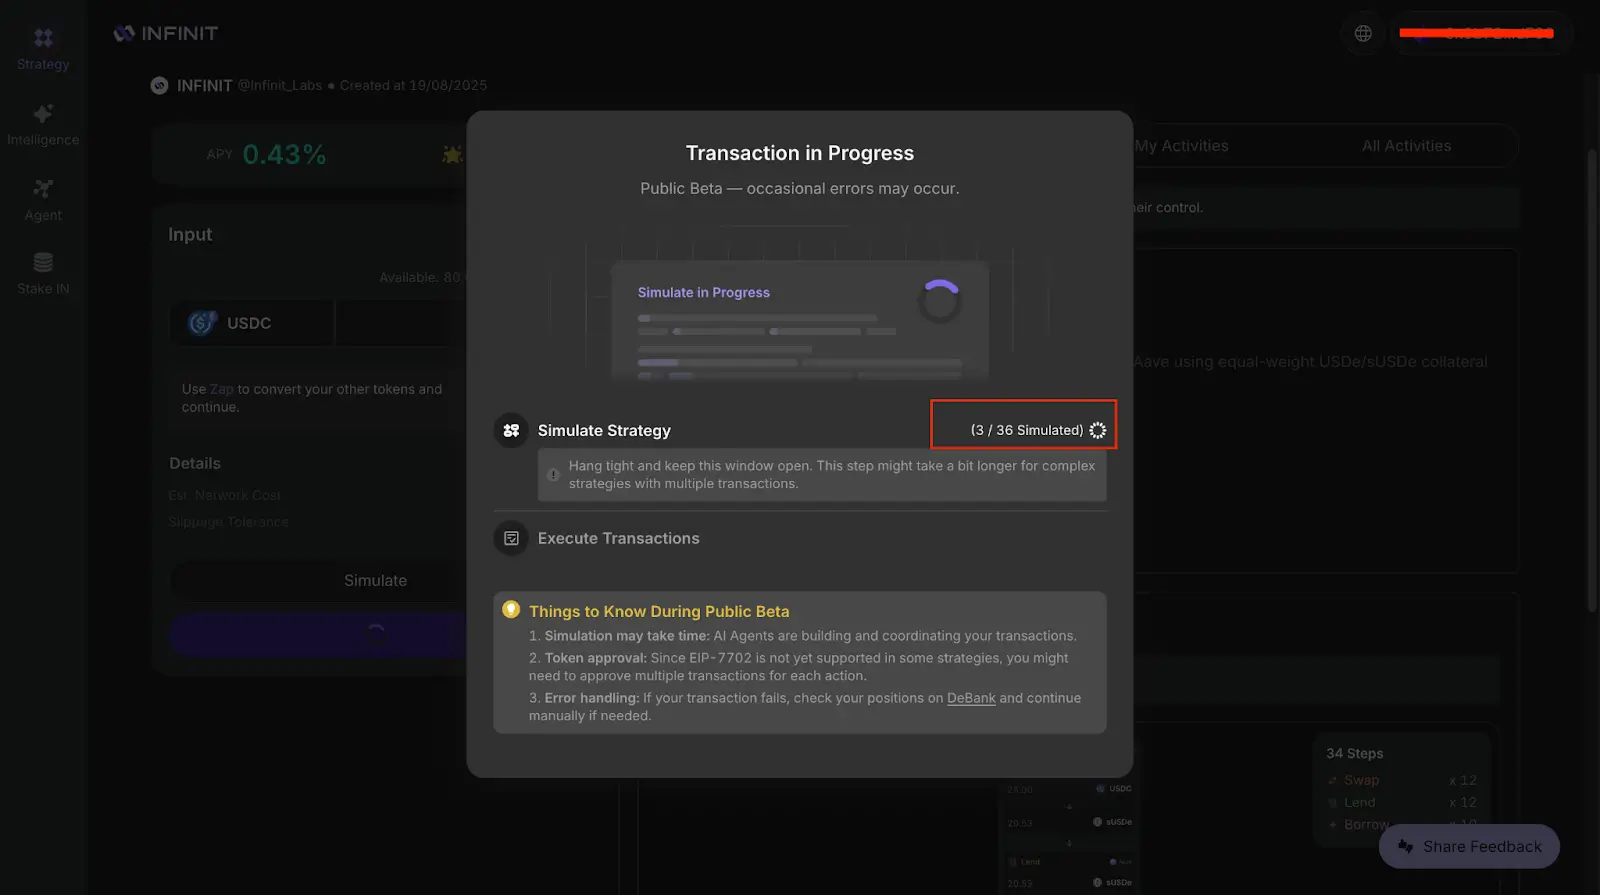The image size is (1600, 895).
Task: Click the USDC token icon
Action: click(203, 323)
